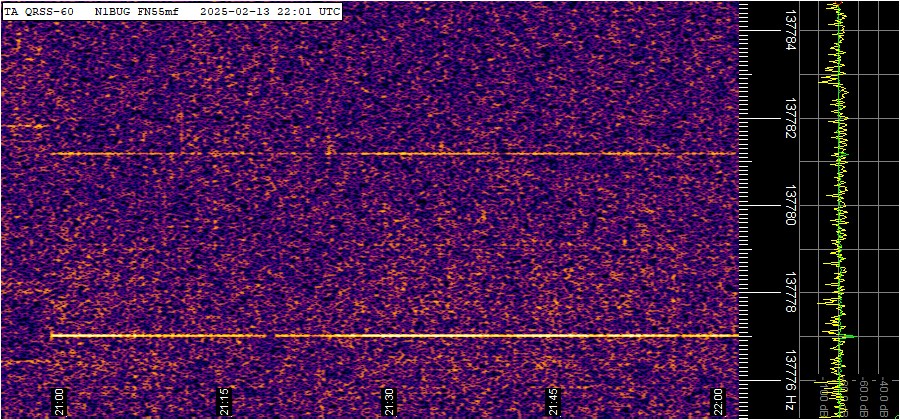
Task: Click the strong lower carrier trace line
Action: click(400, 336)
